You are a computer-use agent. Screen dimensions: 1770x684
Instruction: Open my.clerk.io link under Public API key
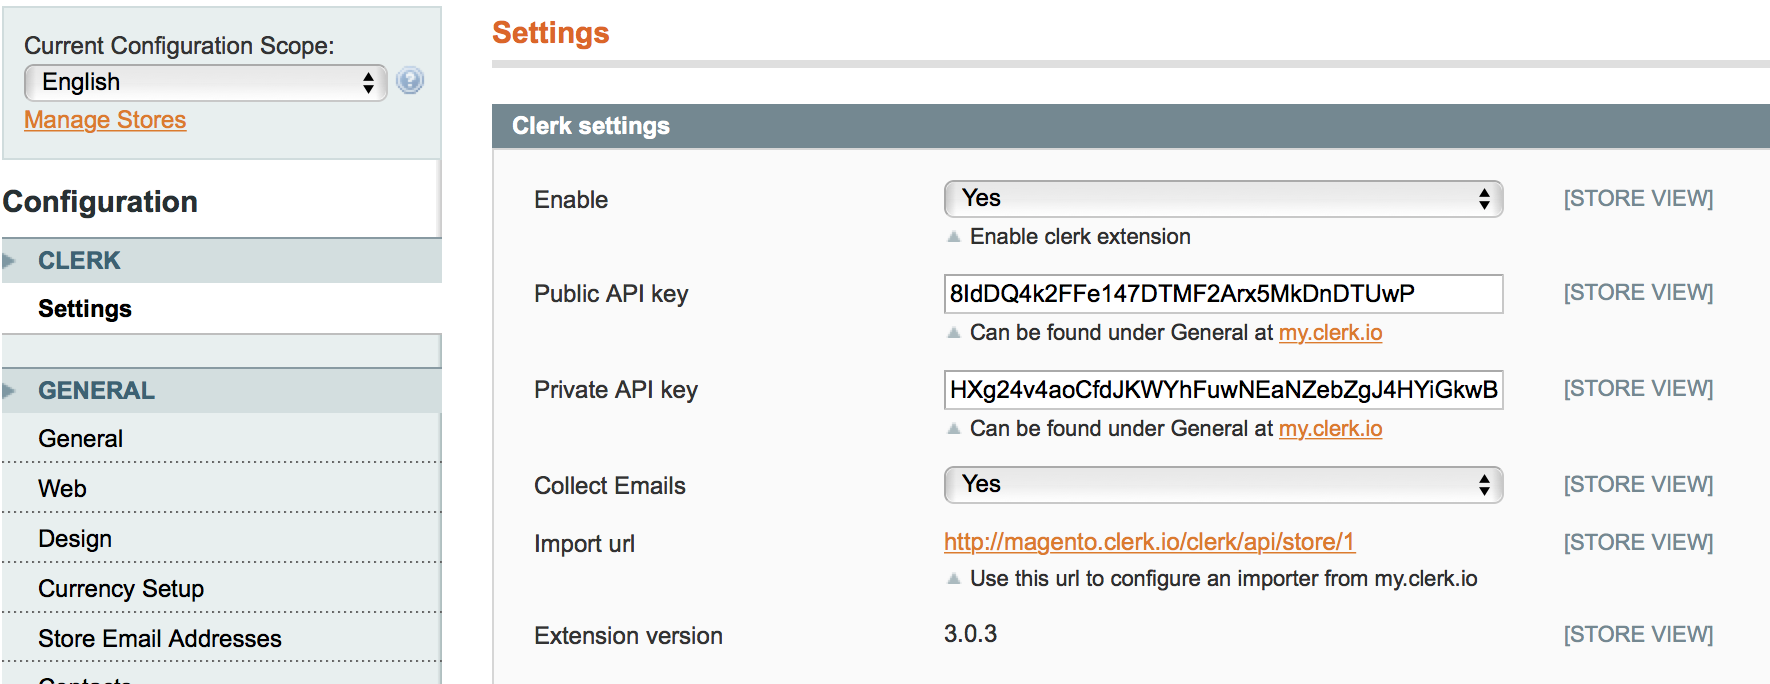click(x=1330, y=332)
